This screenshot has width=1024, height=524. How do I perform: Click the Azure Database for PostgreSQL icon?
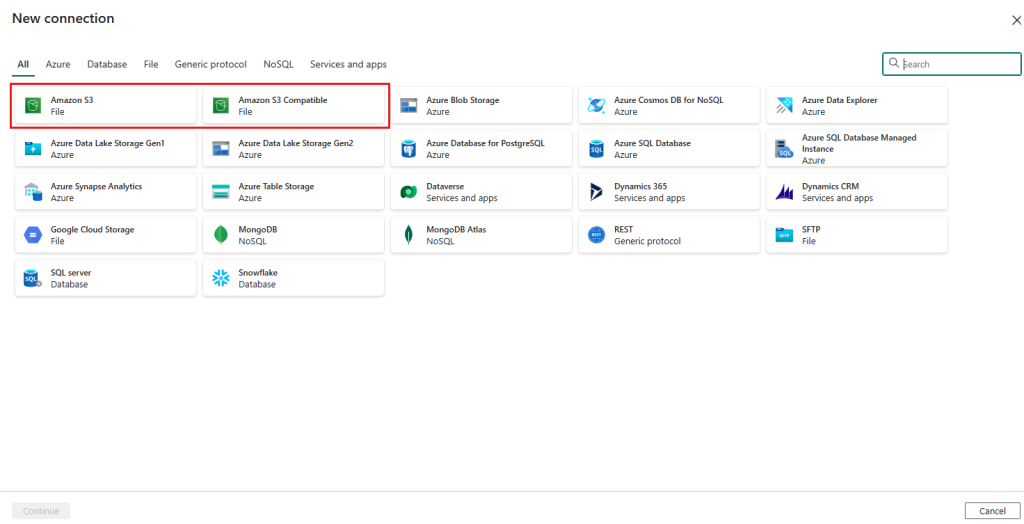[x=409, y=148]
